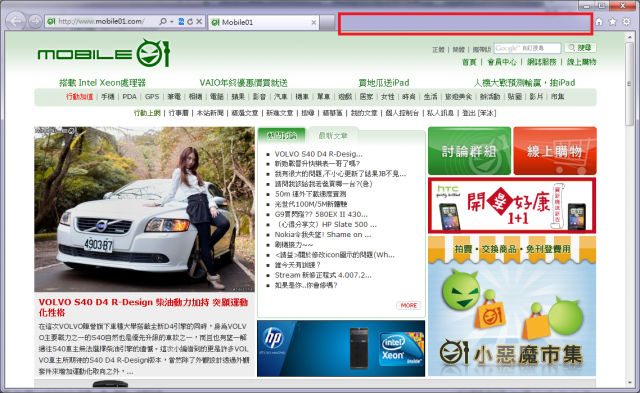Screen dimensions: 640x393
Task: Open the 私人訊息 private messages link
Action: point(440,113)
